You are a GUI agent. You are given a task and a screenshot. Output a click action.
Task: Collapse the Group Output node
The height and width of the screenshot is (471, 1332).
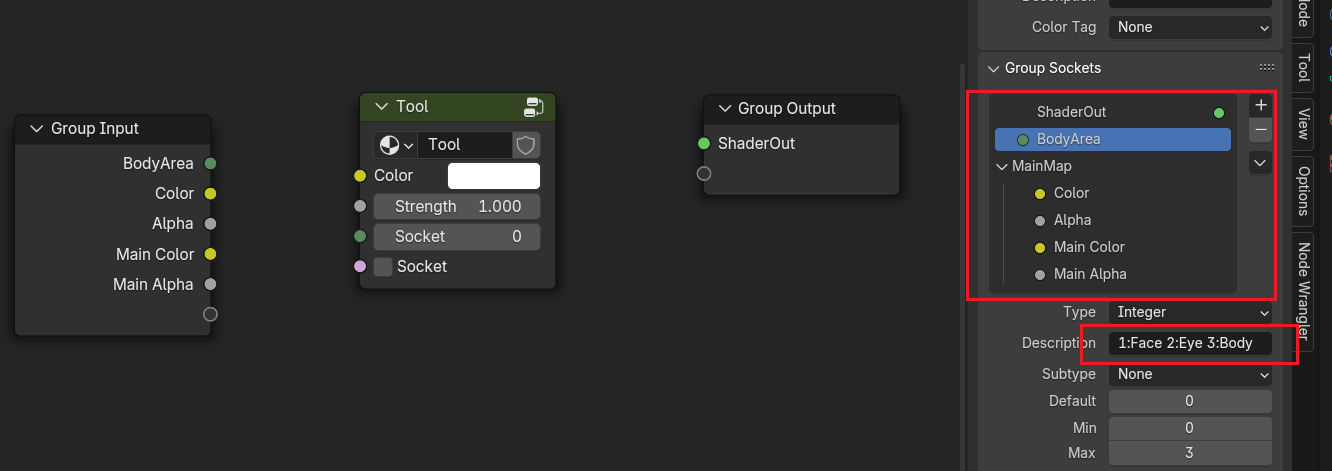point(725,109)
